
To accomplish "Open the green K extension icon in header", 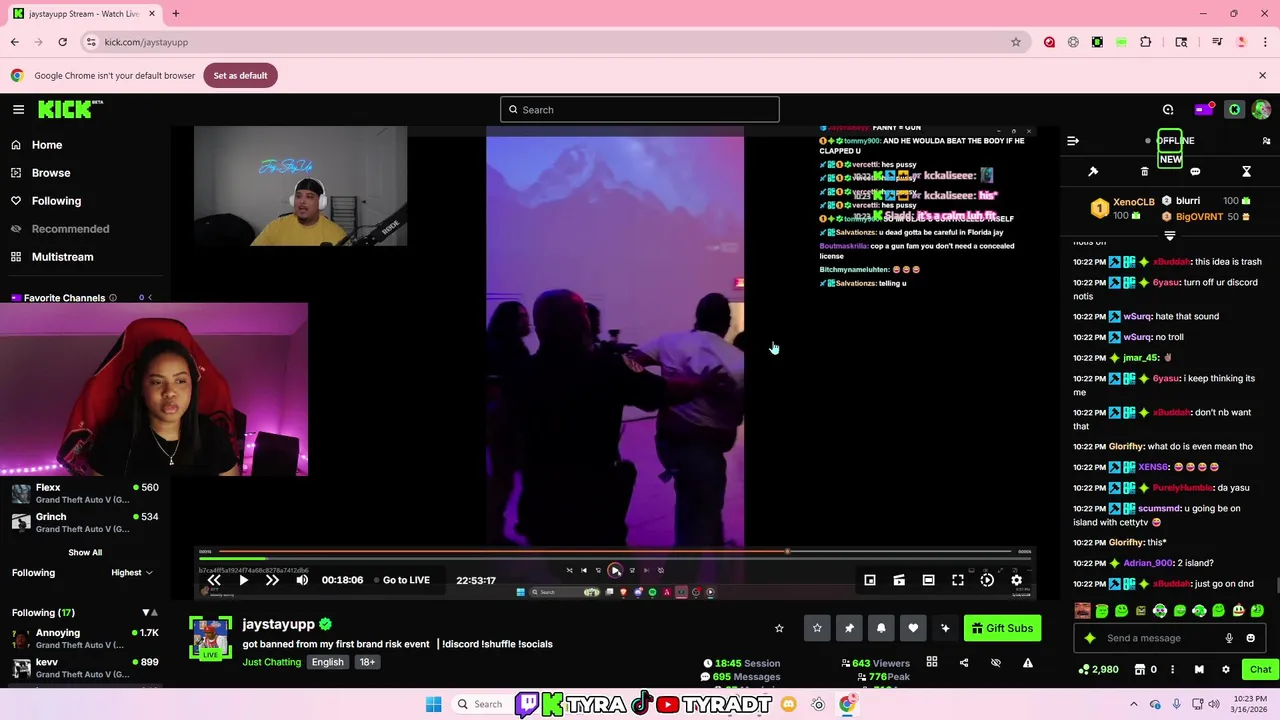I will (1234, 109).
